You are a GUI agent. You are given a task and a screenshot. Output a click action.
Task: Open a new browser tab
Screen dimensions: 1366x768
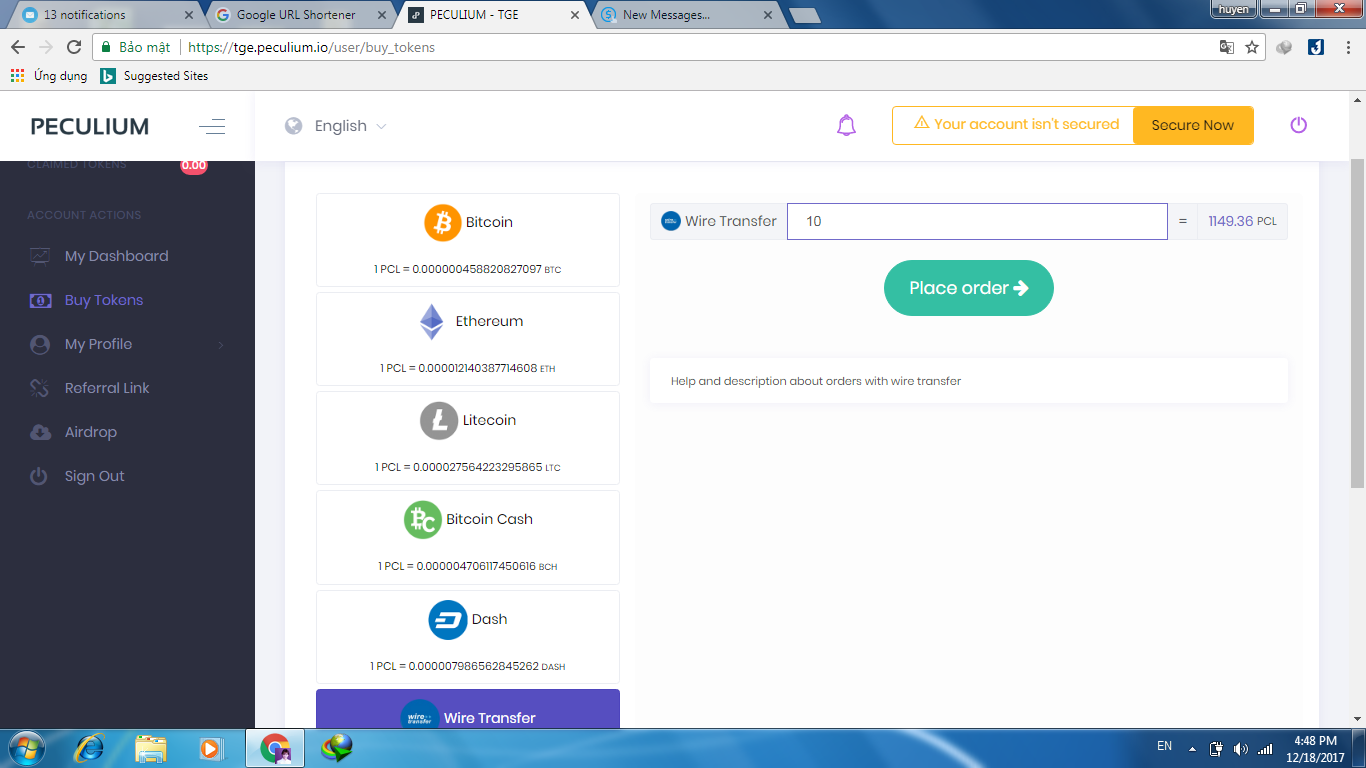coord(805,15)
